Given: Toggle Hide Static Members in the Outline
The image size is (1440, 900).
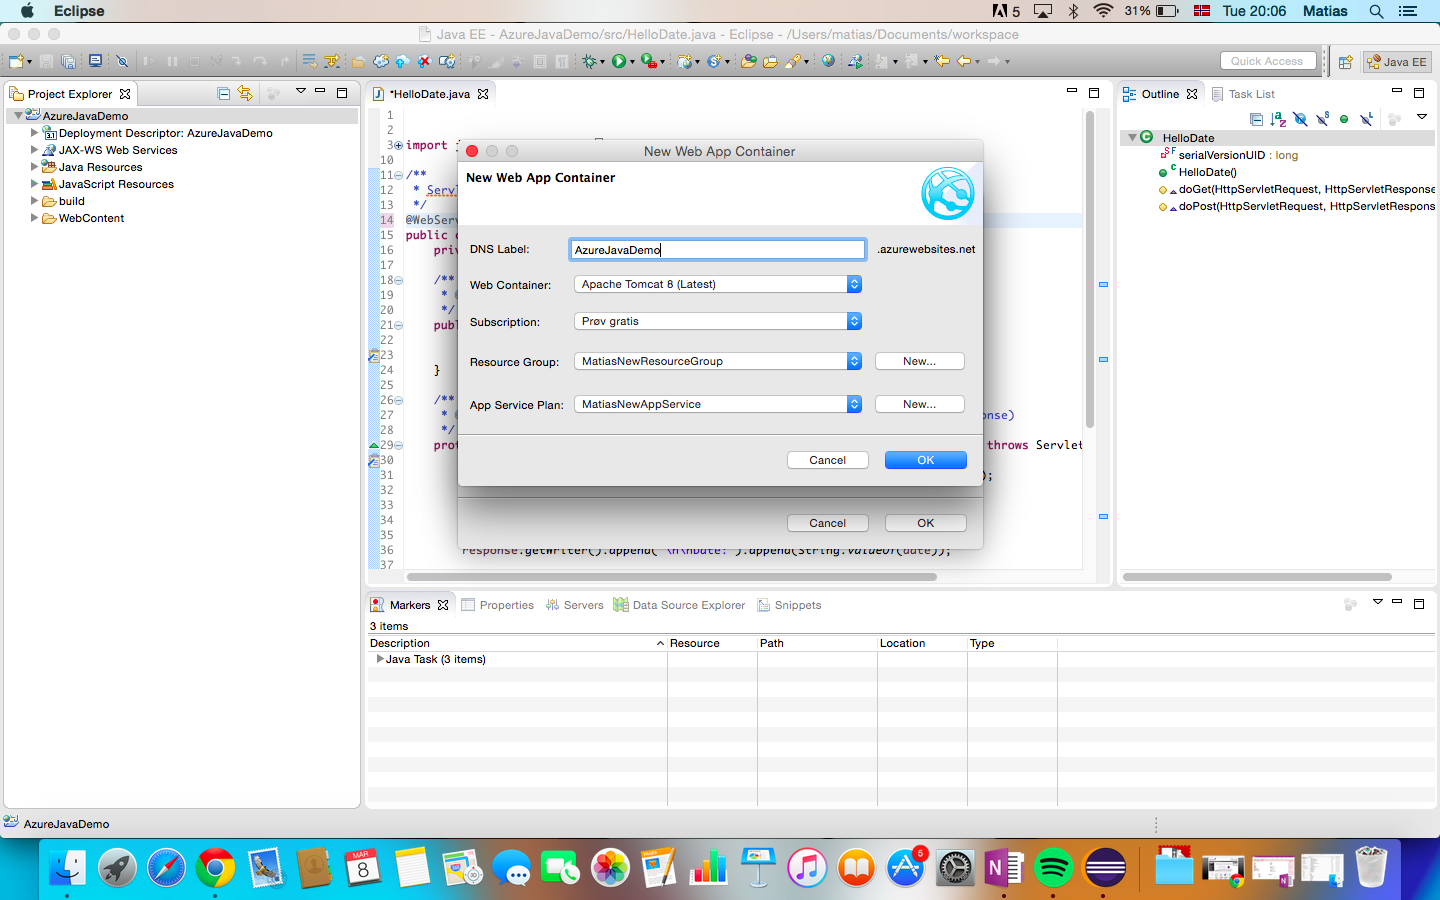Looking at the screenshot, I should tap(1322, 119).
